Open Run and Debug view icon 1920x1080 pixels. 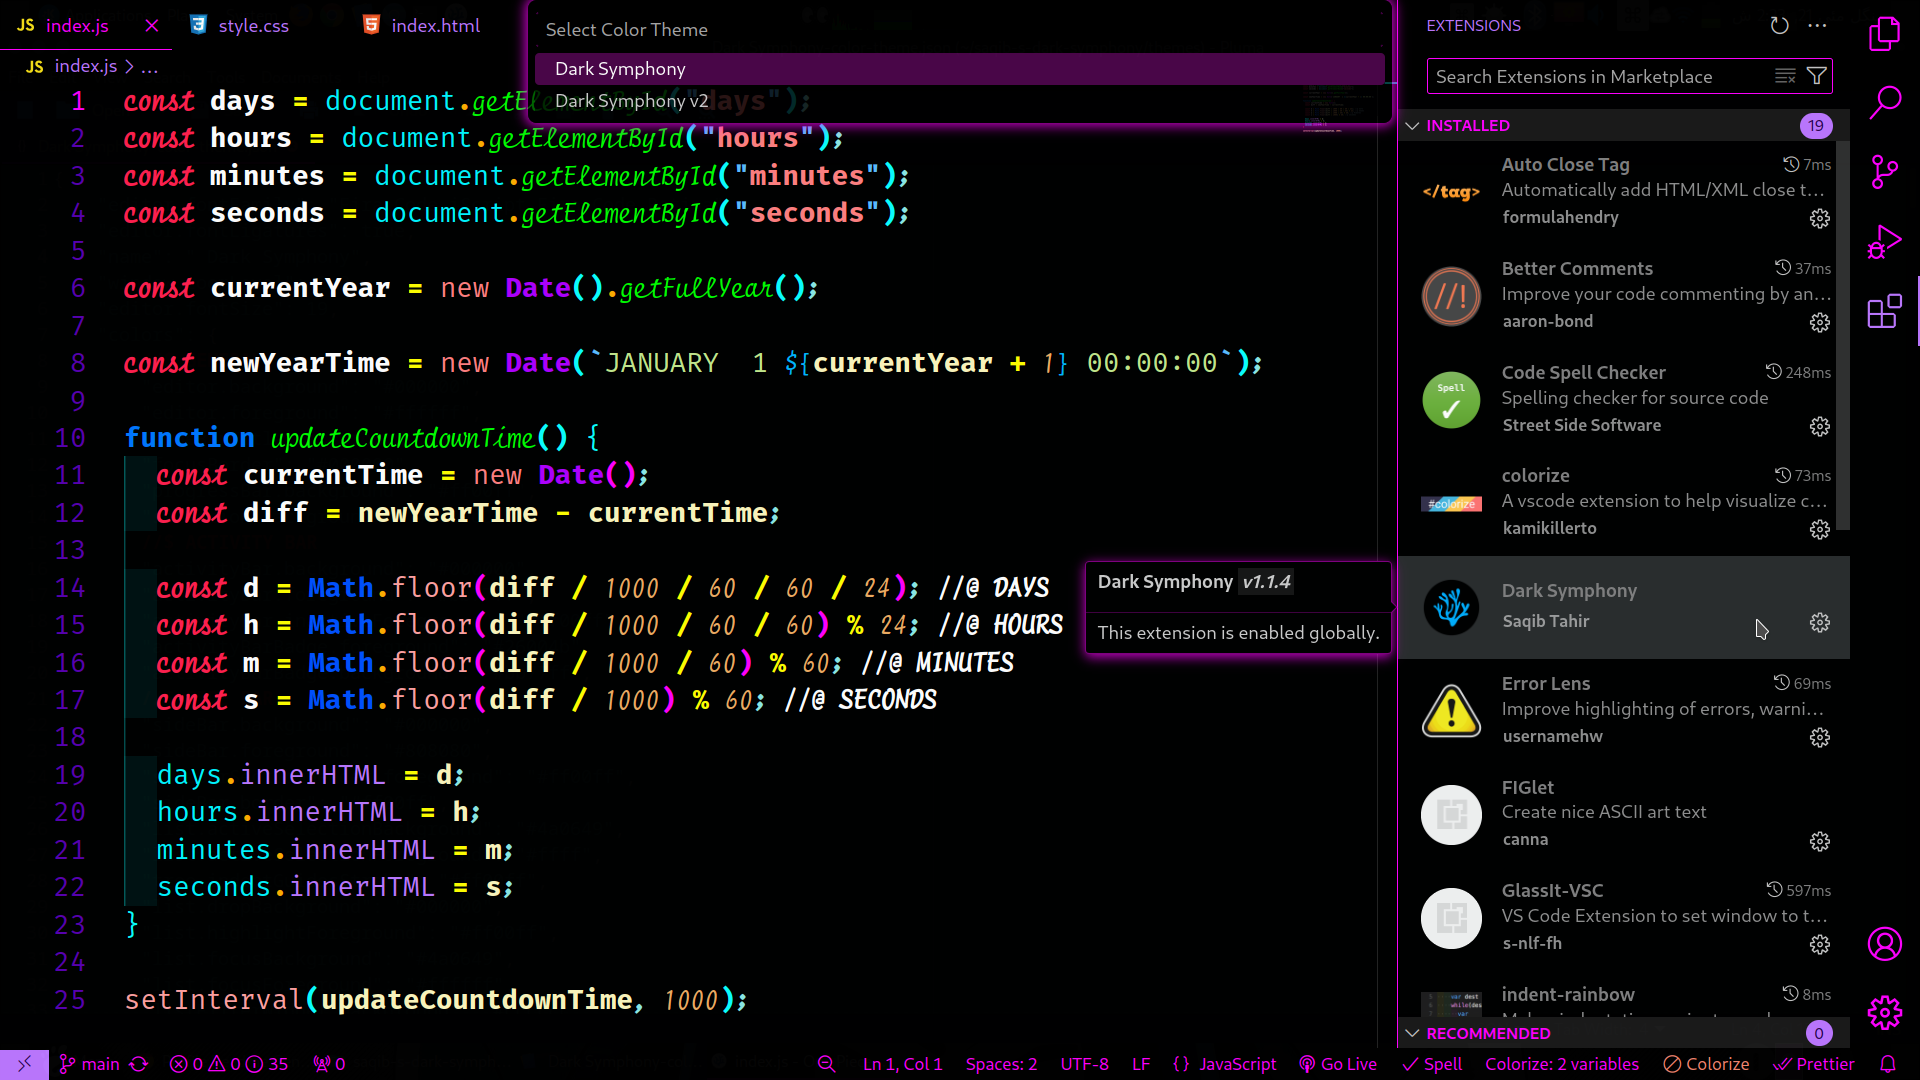point(1884,242)
